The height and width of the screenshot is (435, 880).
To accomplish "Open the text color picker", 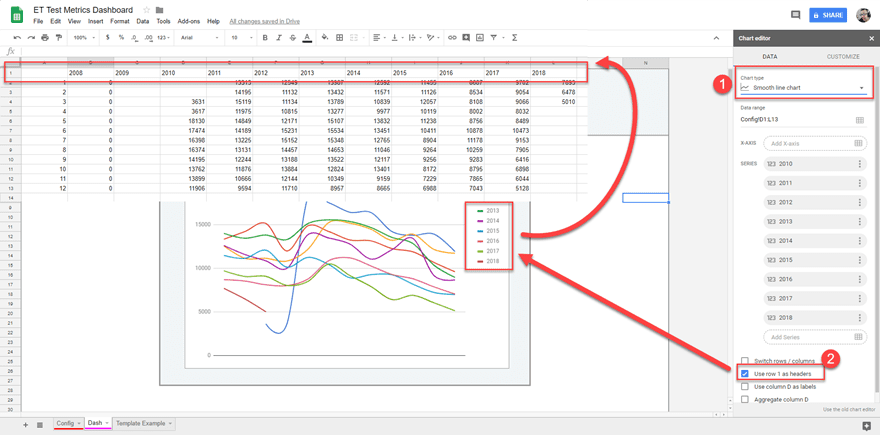I will point(307,38).
